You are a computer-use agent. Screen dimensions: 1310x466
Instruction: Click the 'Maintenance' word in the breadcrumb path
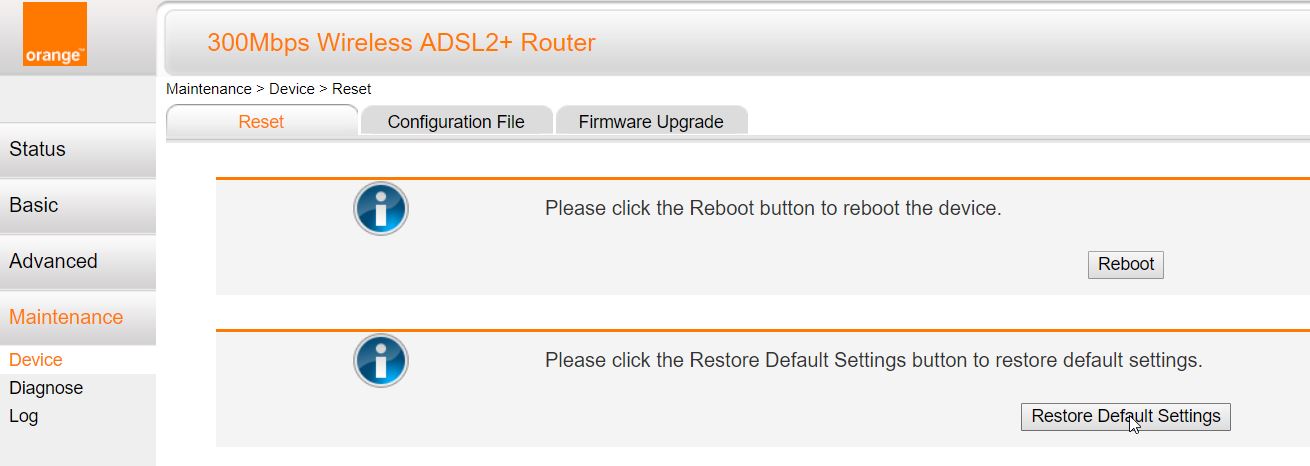coord(209,89)
